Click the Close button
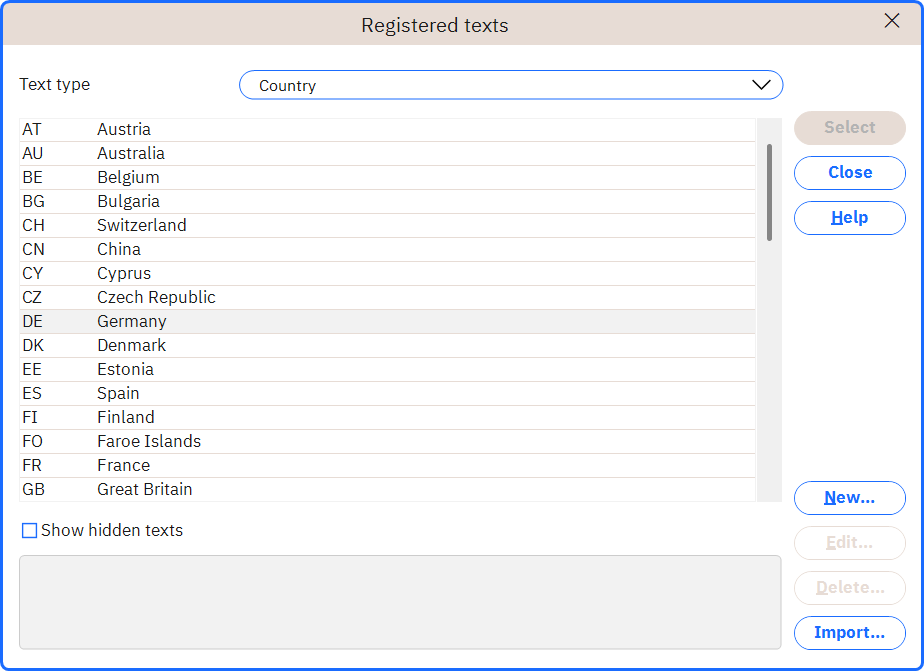The height and width of the screenshot is (671, 924). tap(850, 173)
